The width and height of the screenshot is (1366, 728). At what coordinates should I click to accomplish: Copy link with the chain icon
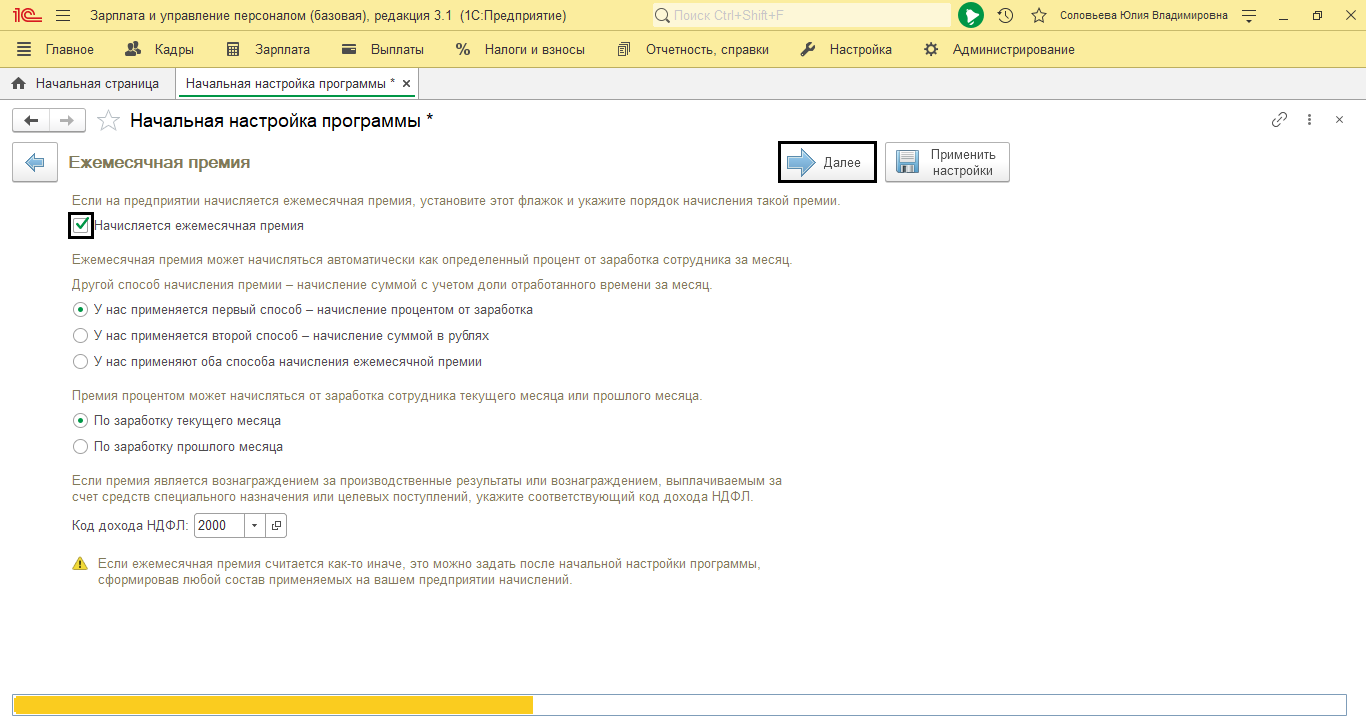pyautogui.click(x=1279, y=120)
